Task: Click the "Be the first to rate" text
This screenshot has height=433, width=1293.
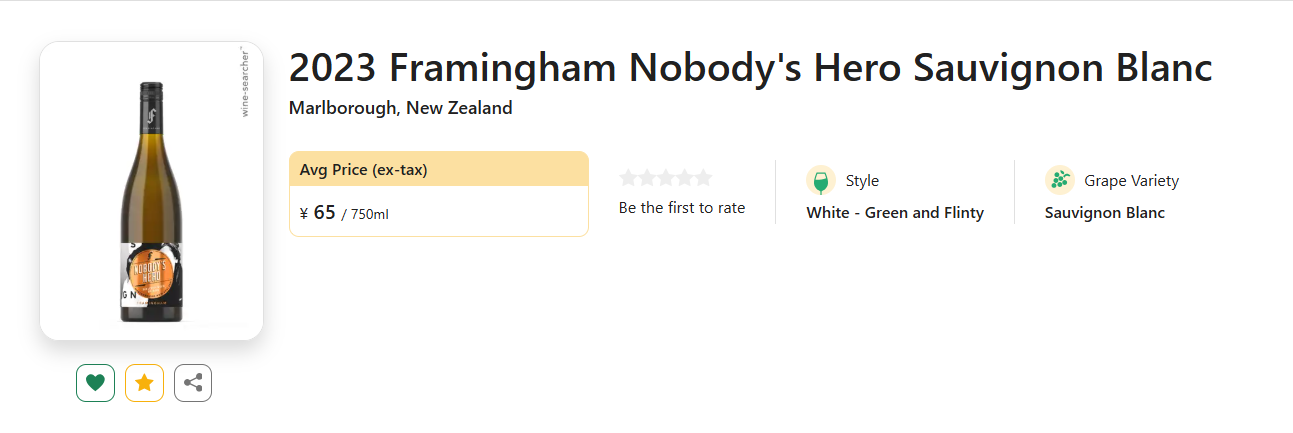Action: pos(682,208)
